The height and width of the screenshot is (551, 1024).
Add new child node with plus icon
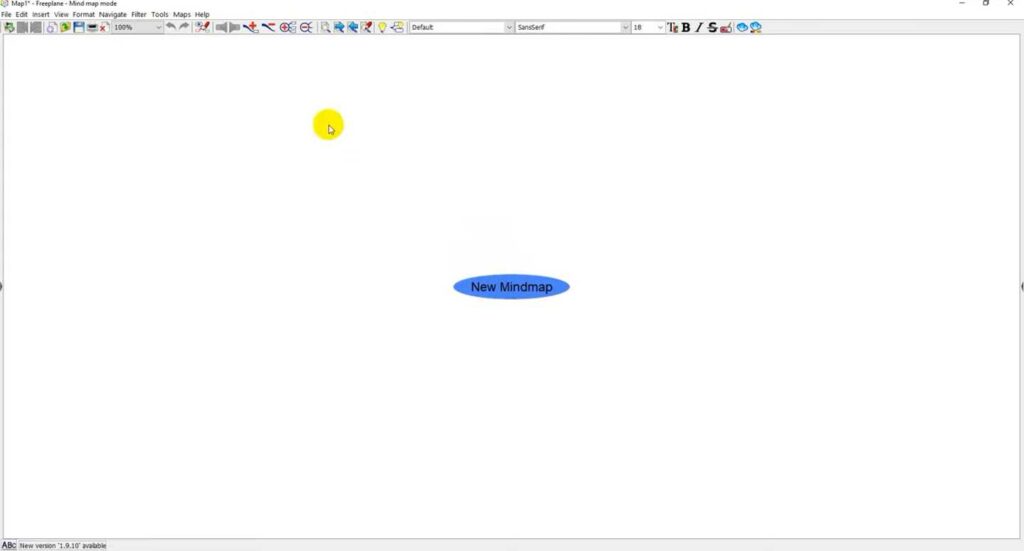click(x=251, y=27)
